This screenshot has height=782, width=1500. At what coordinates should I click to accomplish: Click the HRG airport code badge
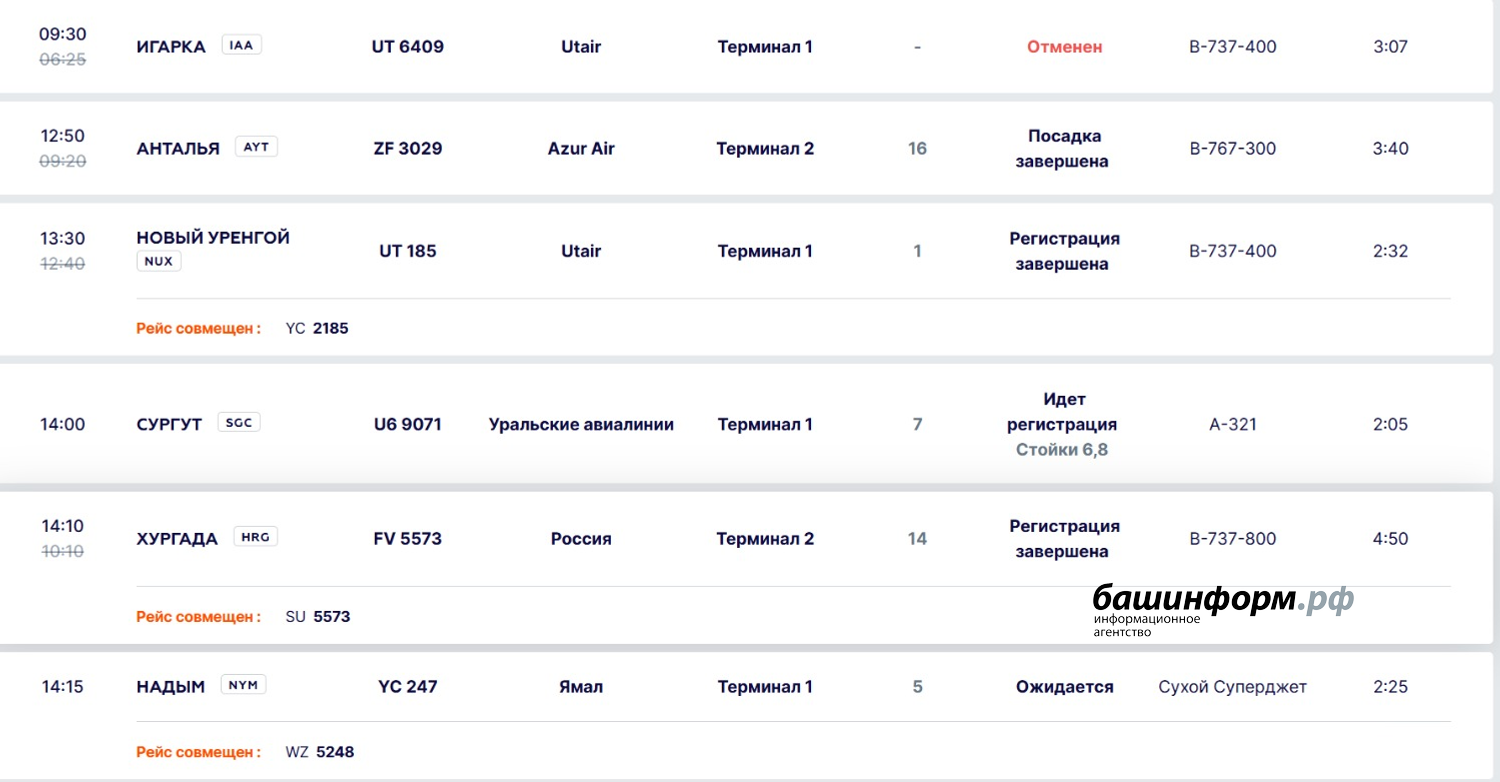[x=256, y=537]
